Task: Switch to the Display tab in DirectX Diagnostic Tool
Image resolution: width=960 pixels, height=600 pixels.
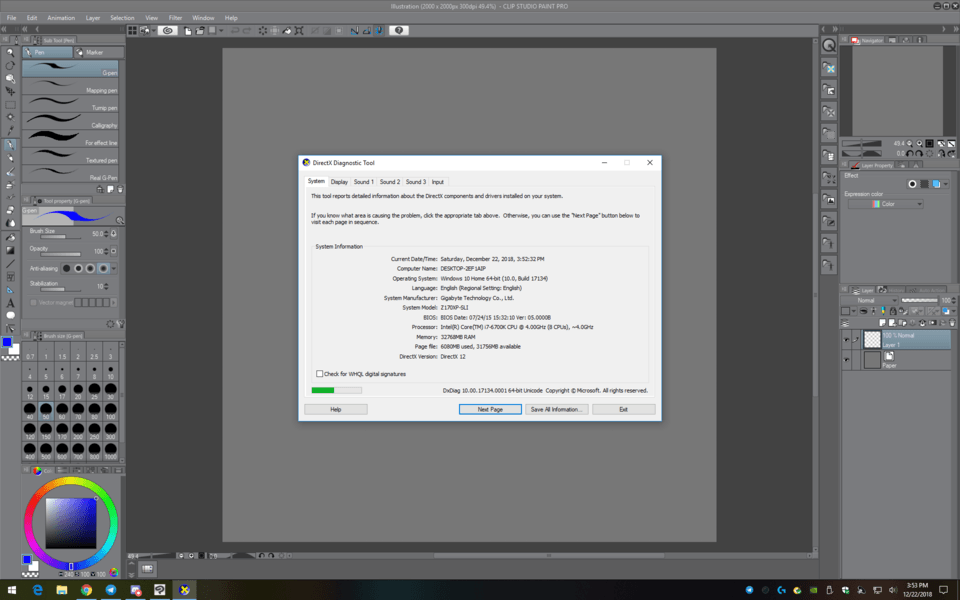Action: coord(339,181)
